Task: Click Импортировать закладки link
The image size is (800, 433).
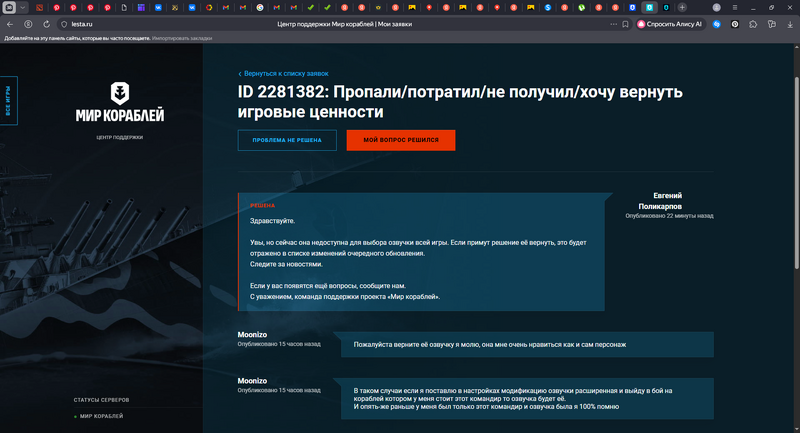Action: (x=180, y=37)
